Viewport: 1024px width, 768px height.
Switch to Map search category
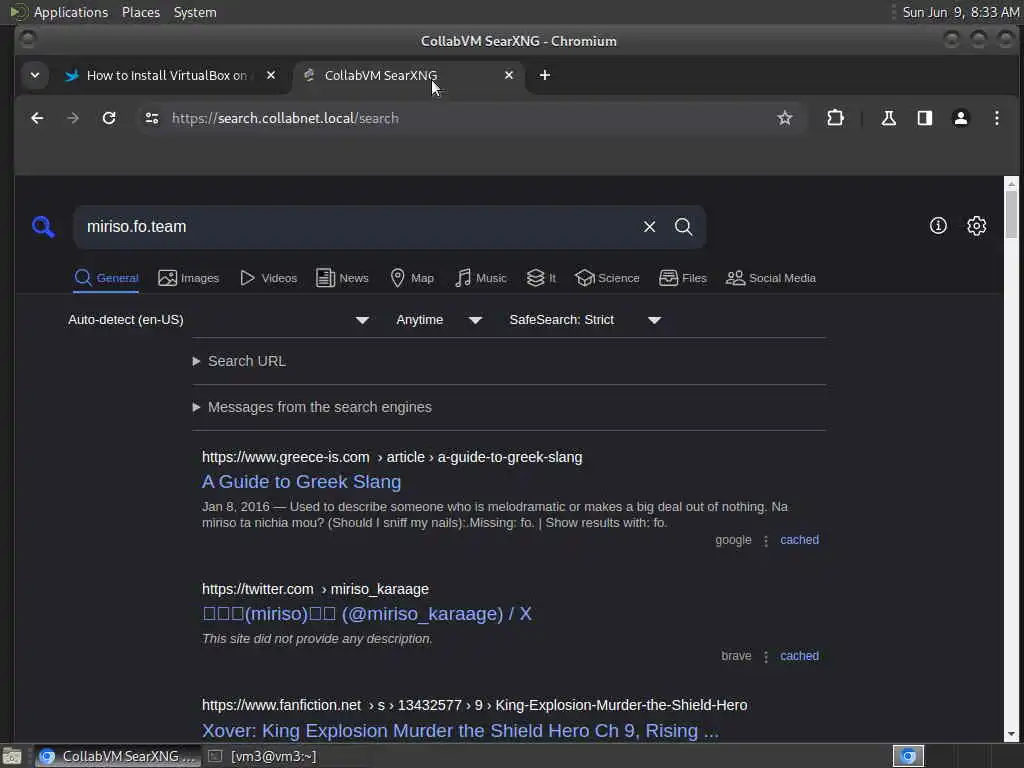[x=412, y=278]
